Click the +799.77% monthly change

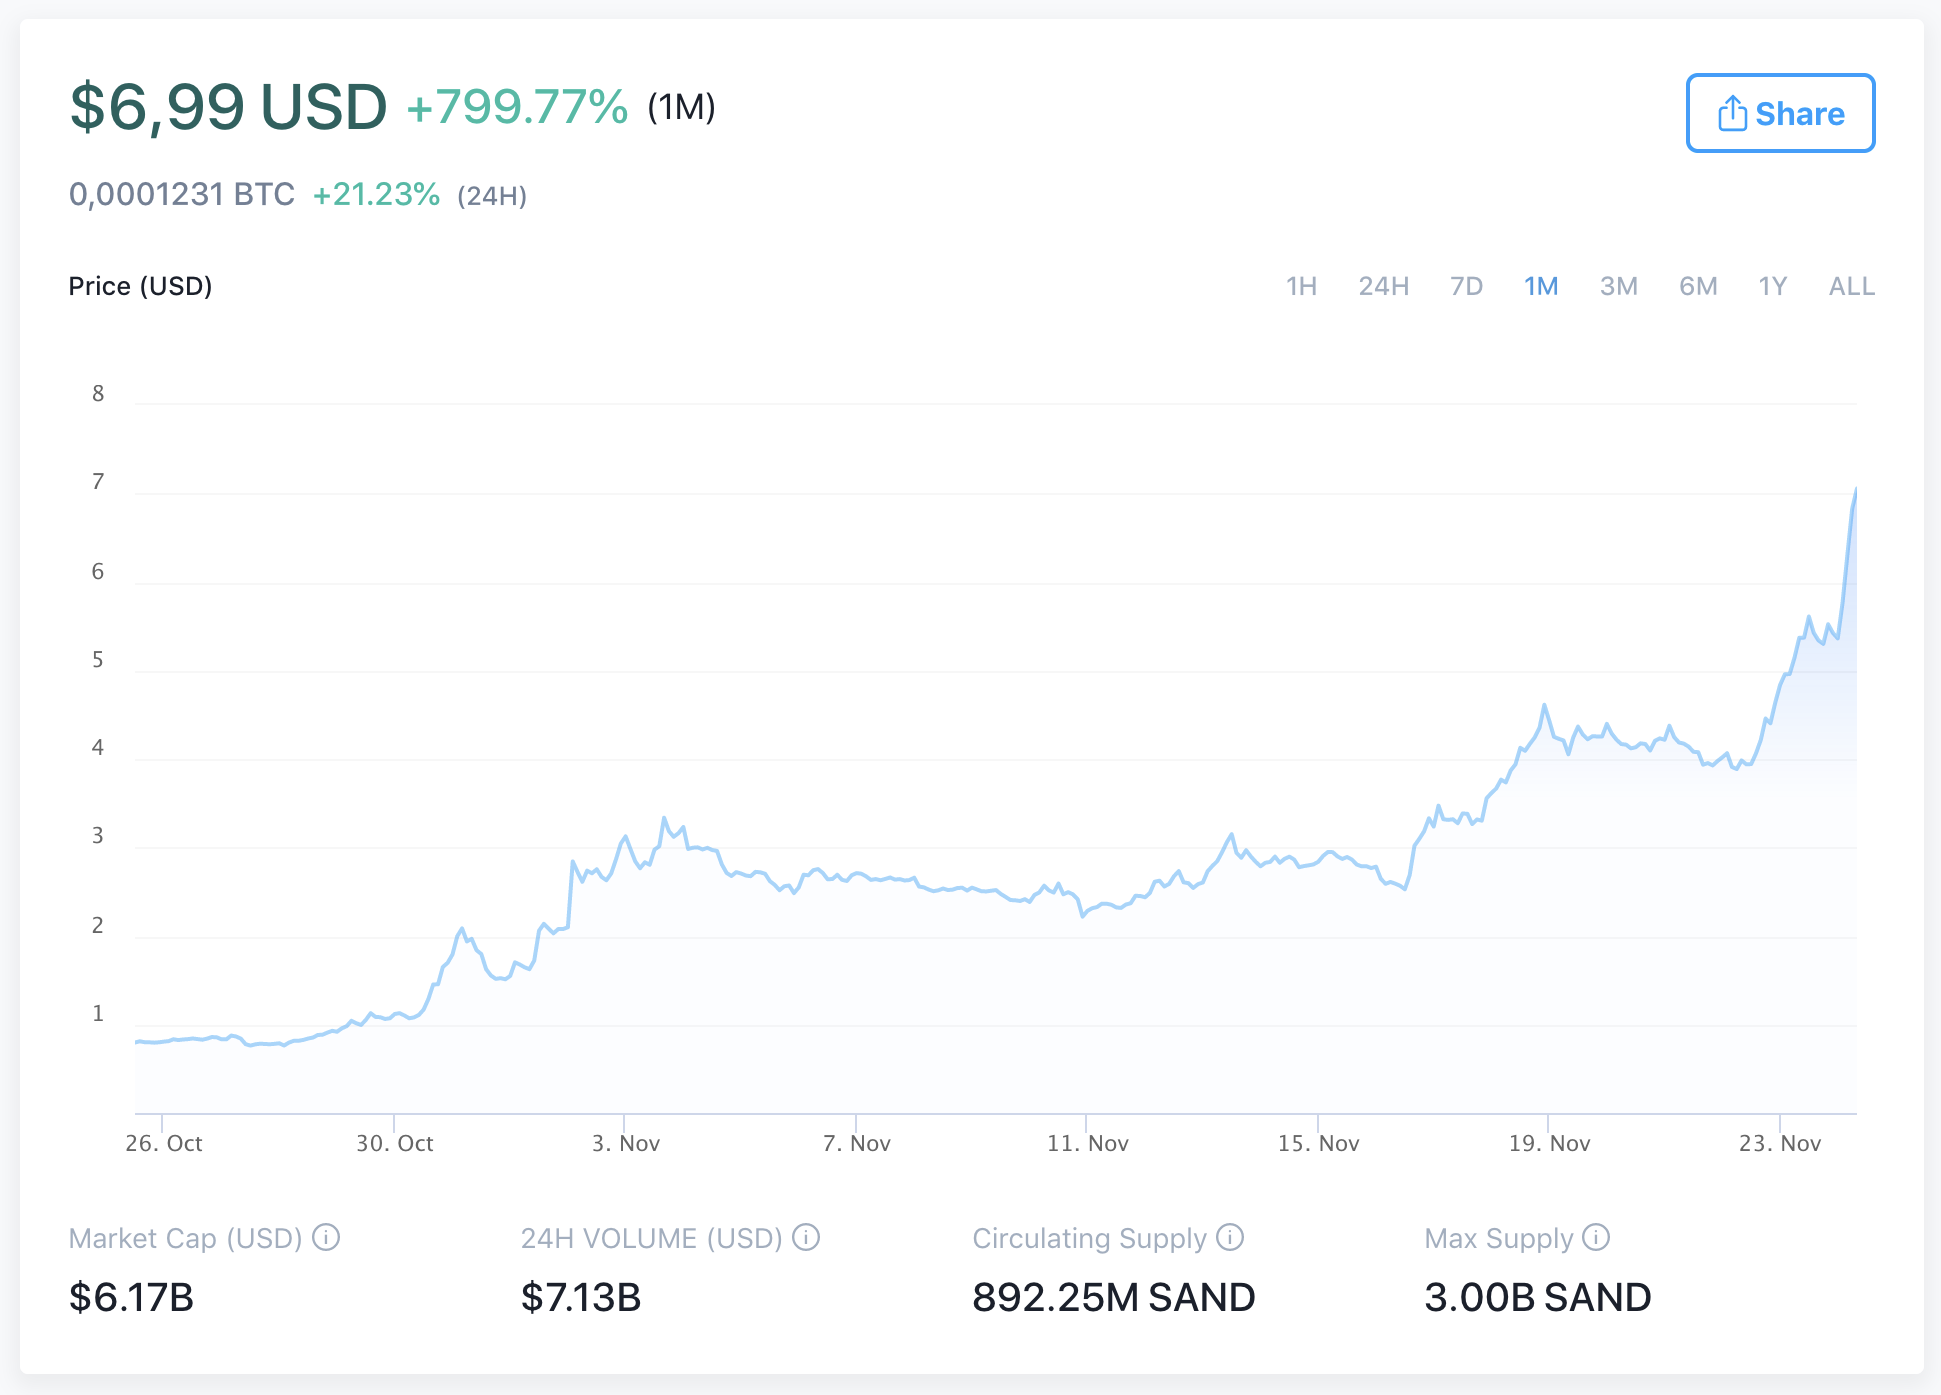(517, 106)
